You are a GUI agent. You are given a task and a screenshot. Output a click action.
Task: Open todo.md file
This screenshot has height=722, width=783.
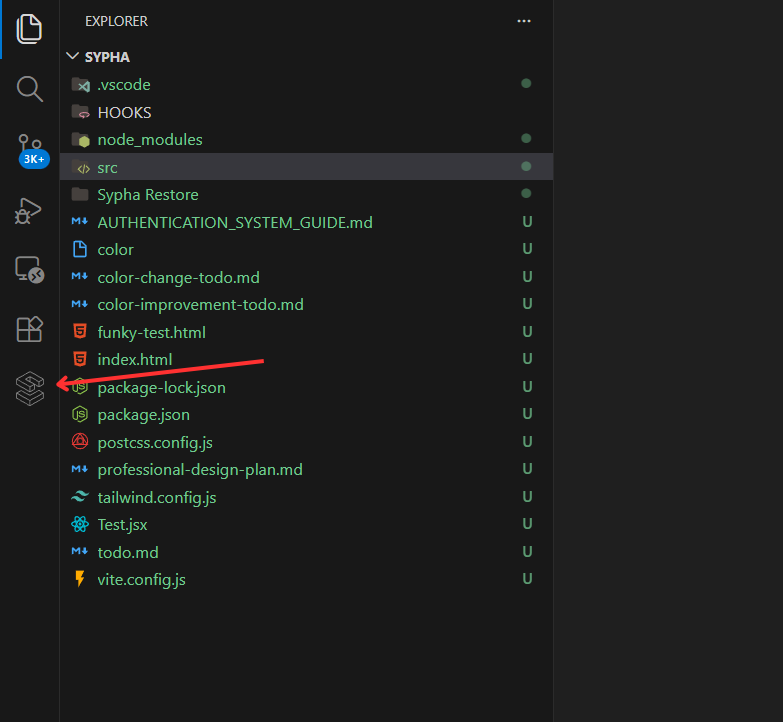click(x=306, y=552)
